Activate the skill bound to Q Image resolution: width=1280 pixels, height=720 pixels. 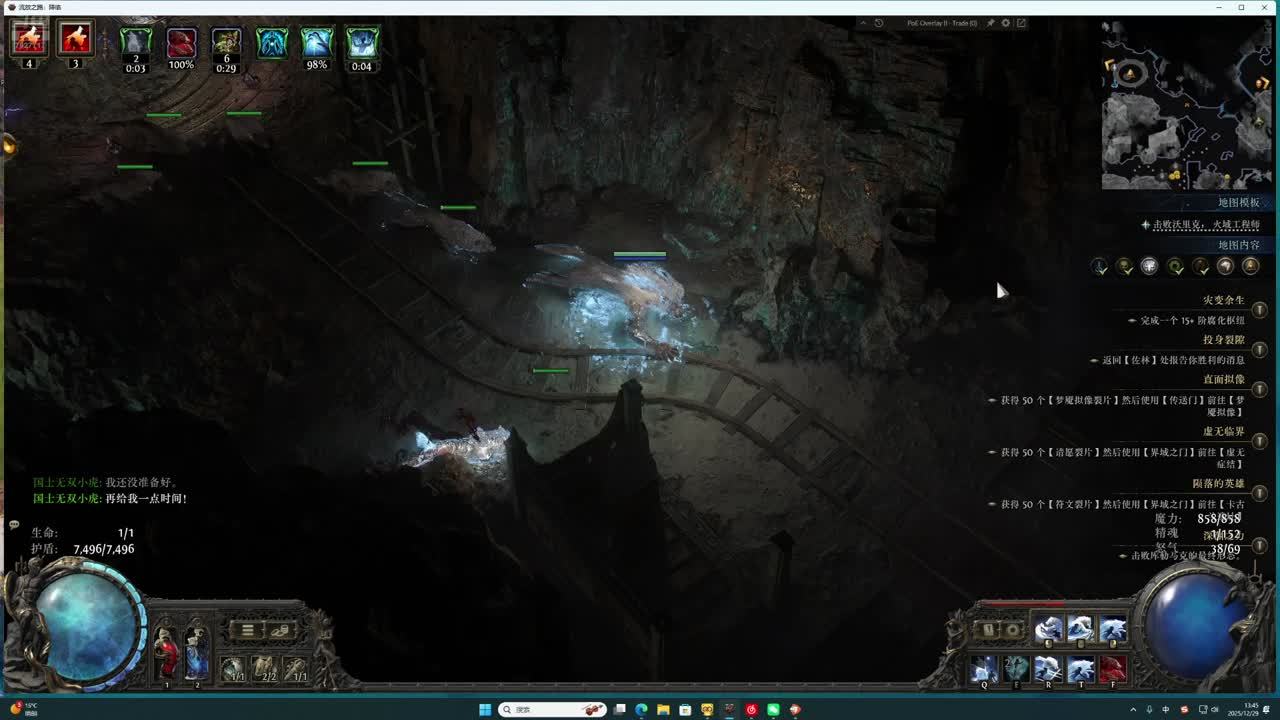tap(985, 668)
